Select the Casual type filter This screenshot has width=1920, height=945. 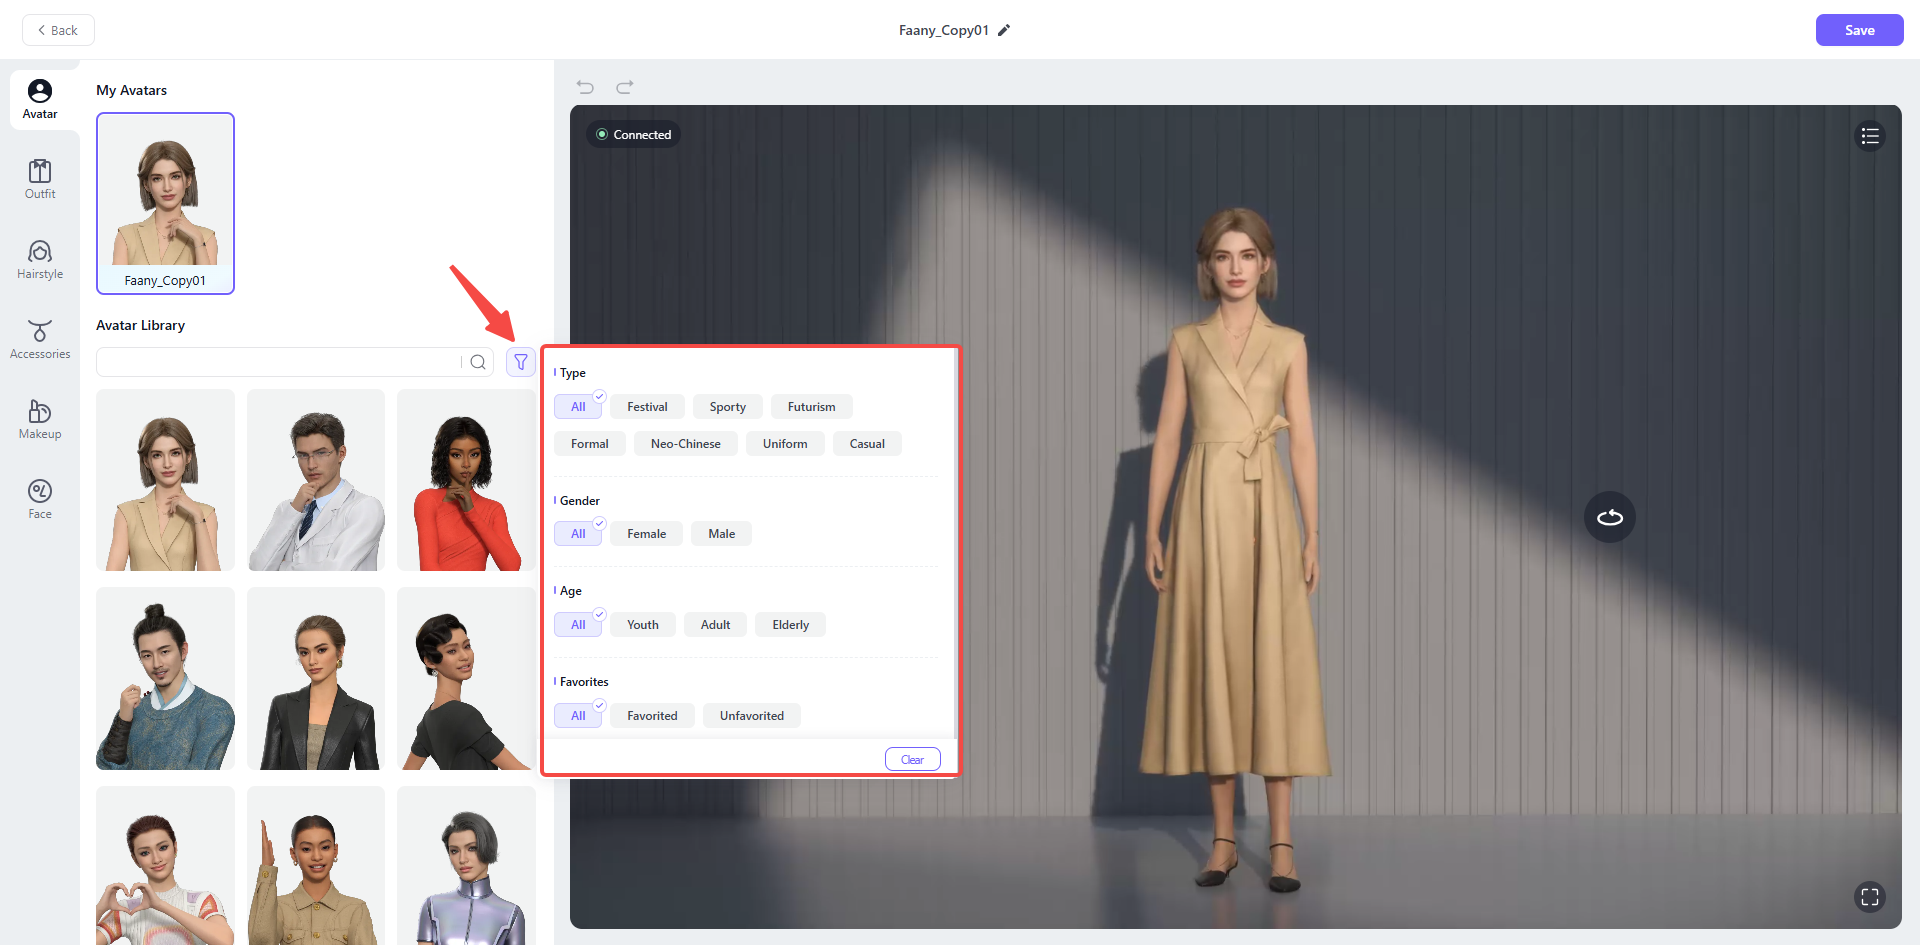point(867,443)
